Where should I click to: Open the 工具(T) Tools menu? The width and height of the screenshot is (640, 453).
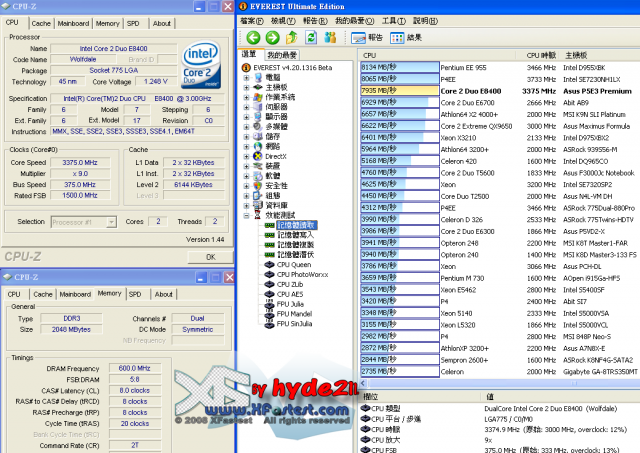click(393, 21)
